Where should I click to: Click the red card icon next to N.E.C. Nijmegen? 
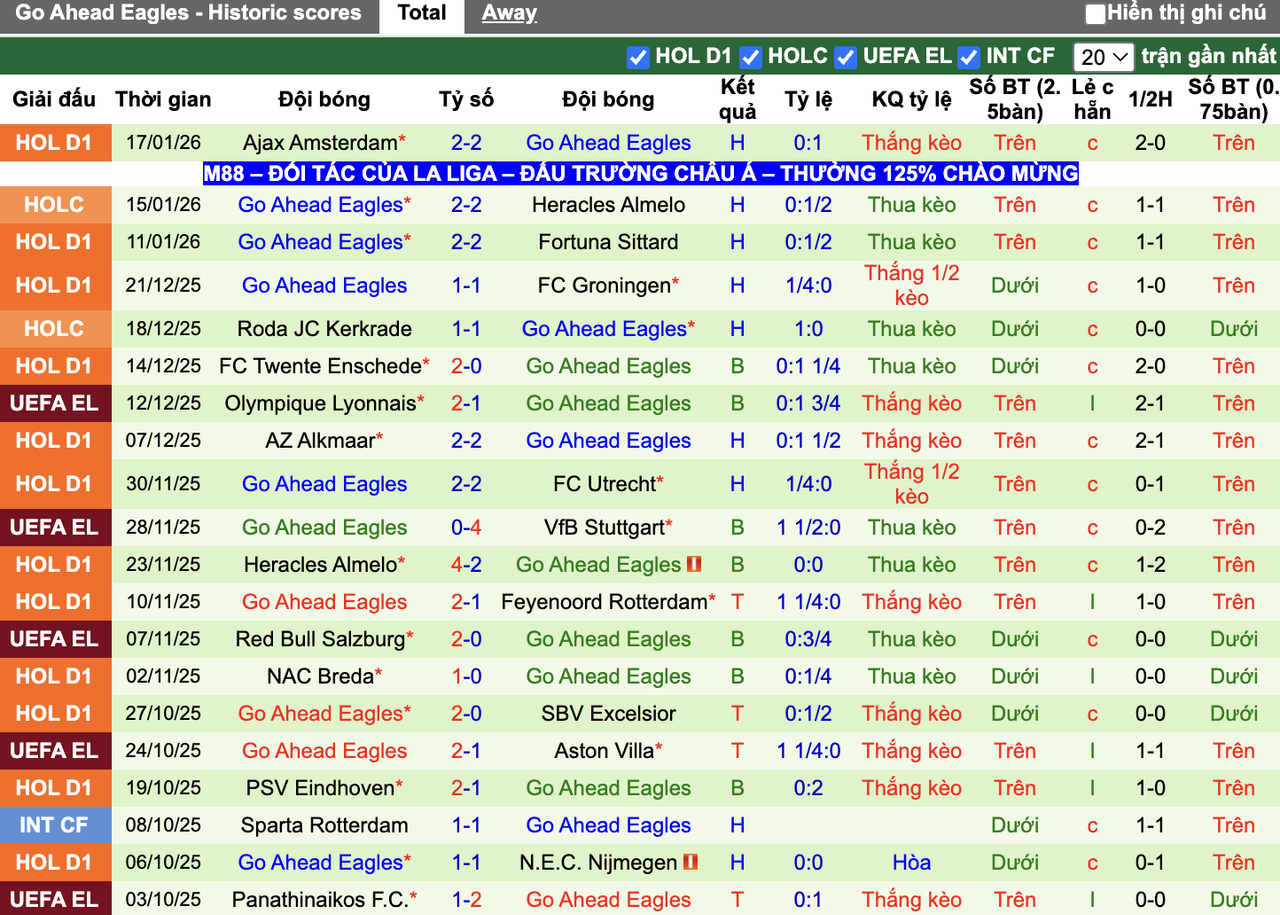(690, 862)
